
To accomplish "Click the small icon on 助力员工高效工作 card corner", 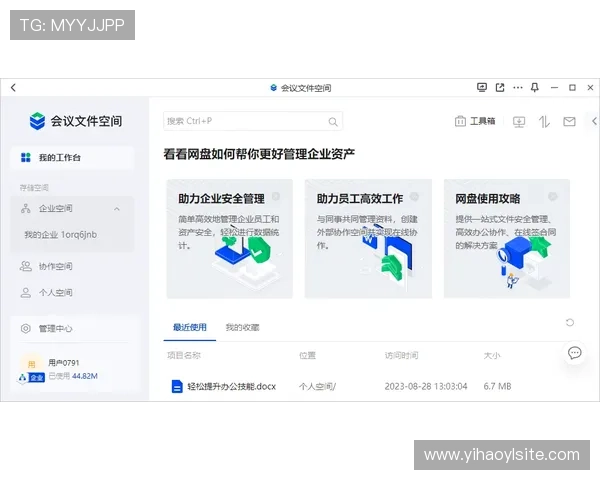I will click(x=414, y=196).
